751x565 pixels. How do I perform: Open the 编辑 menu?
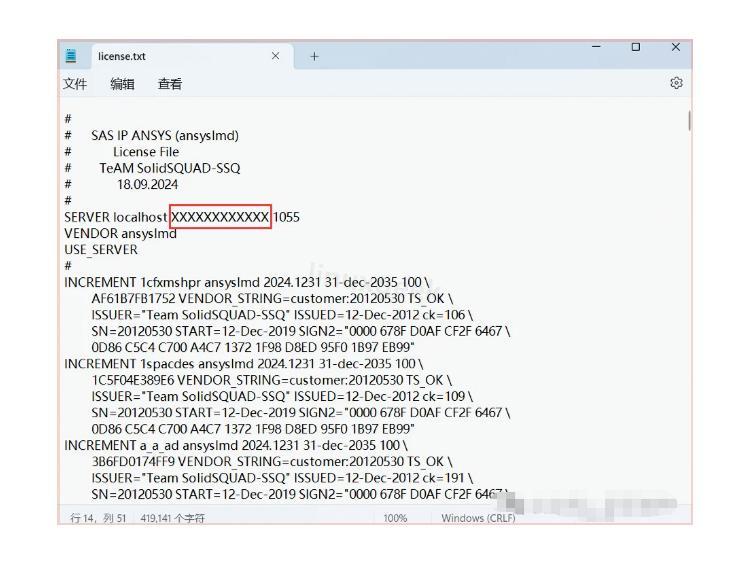click(x=122, y=85)
